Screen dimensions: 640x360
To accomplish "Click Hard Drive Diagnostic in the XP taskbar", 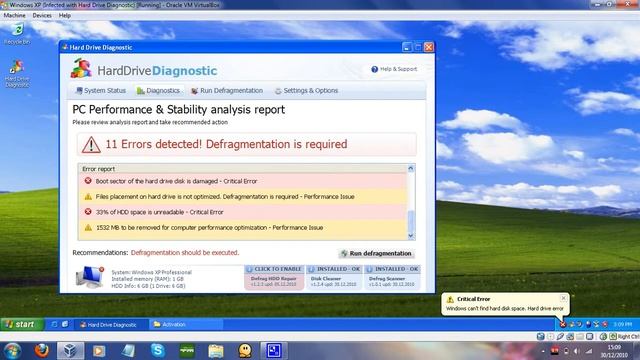I will 112,324.
